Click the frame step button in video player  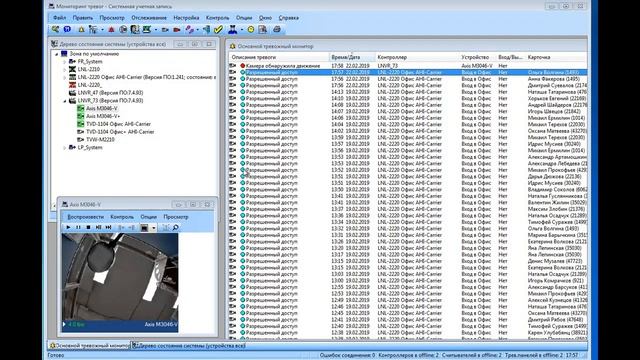click(98, 227)
